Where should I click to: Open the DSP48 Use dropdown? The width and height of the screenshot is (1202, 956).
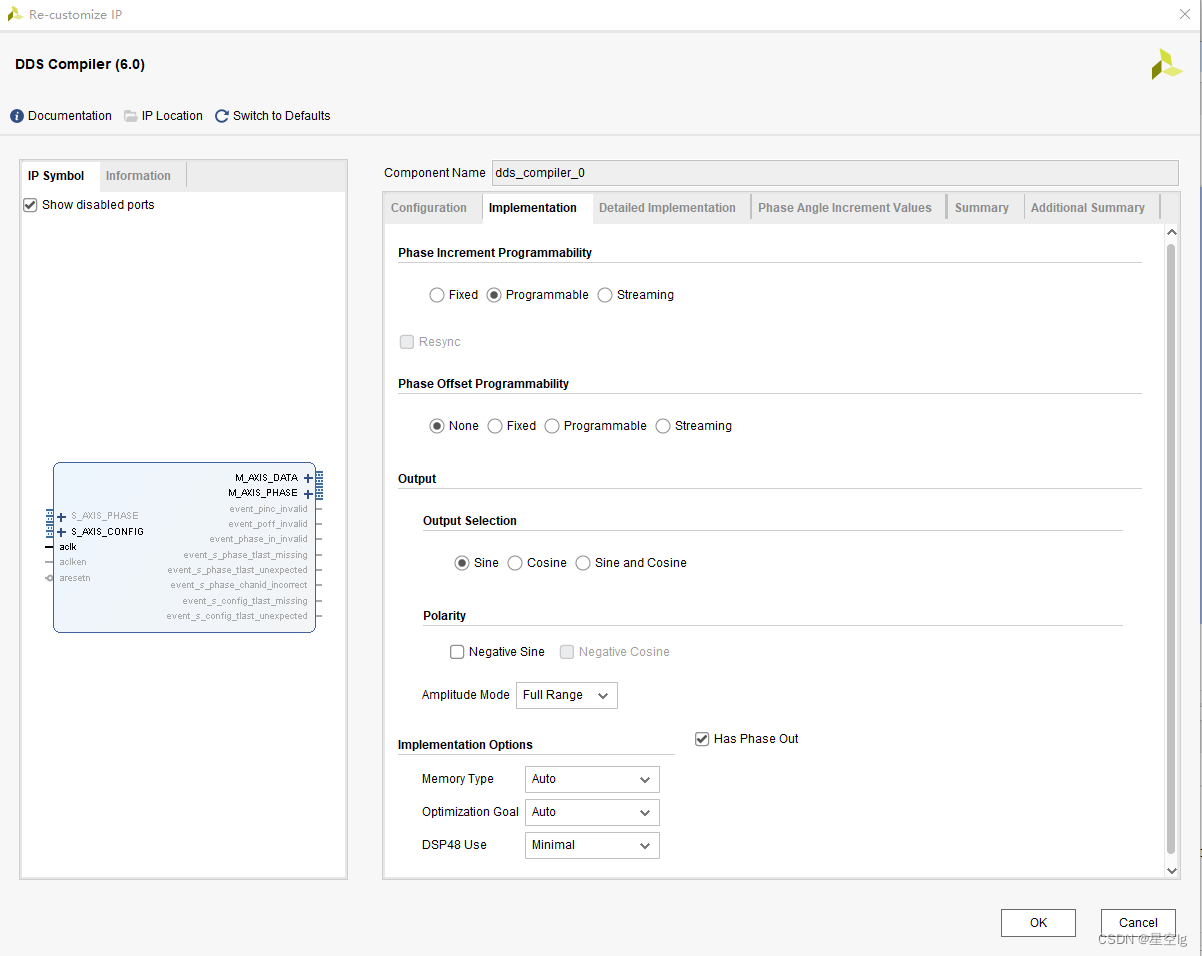click(x=592, y=845)
